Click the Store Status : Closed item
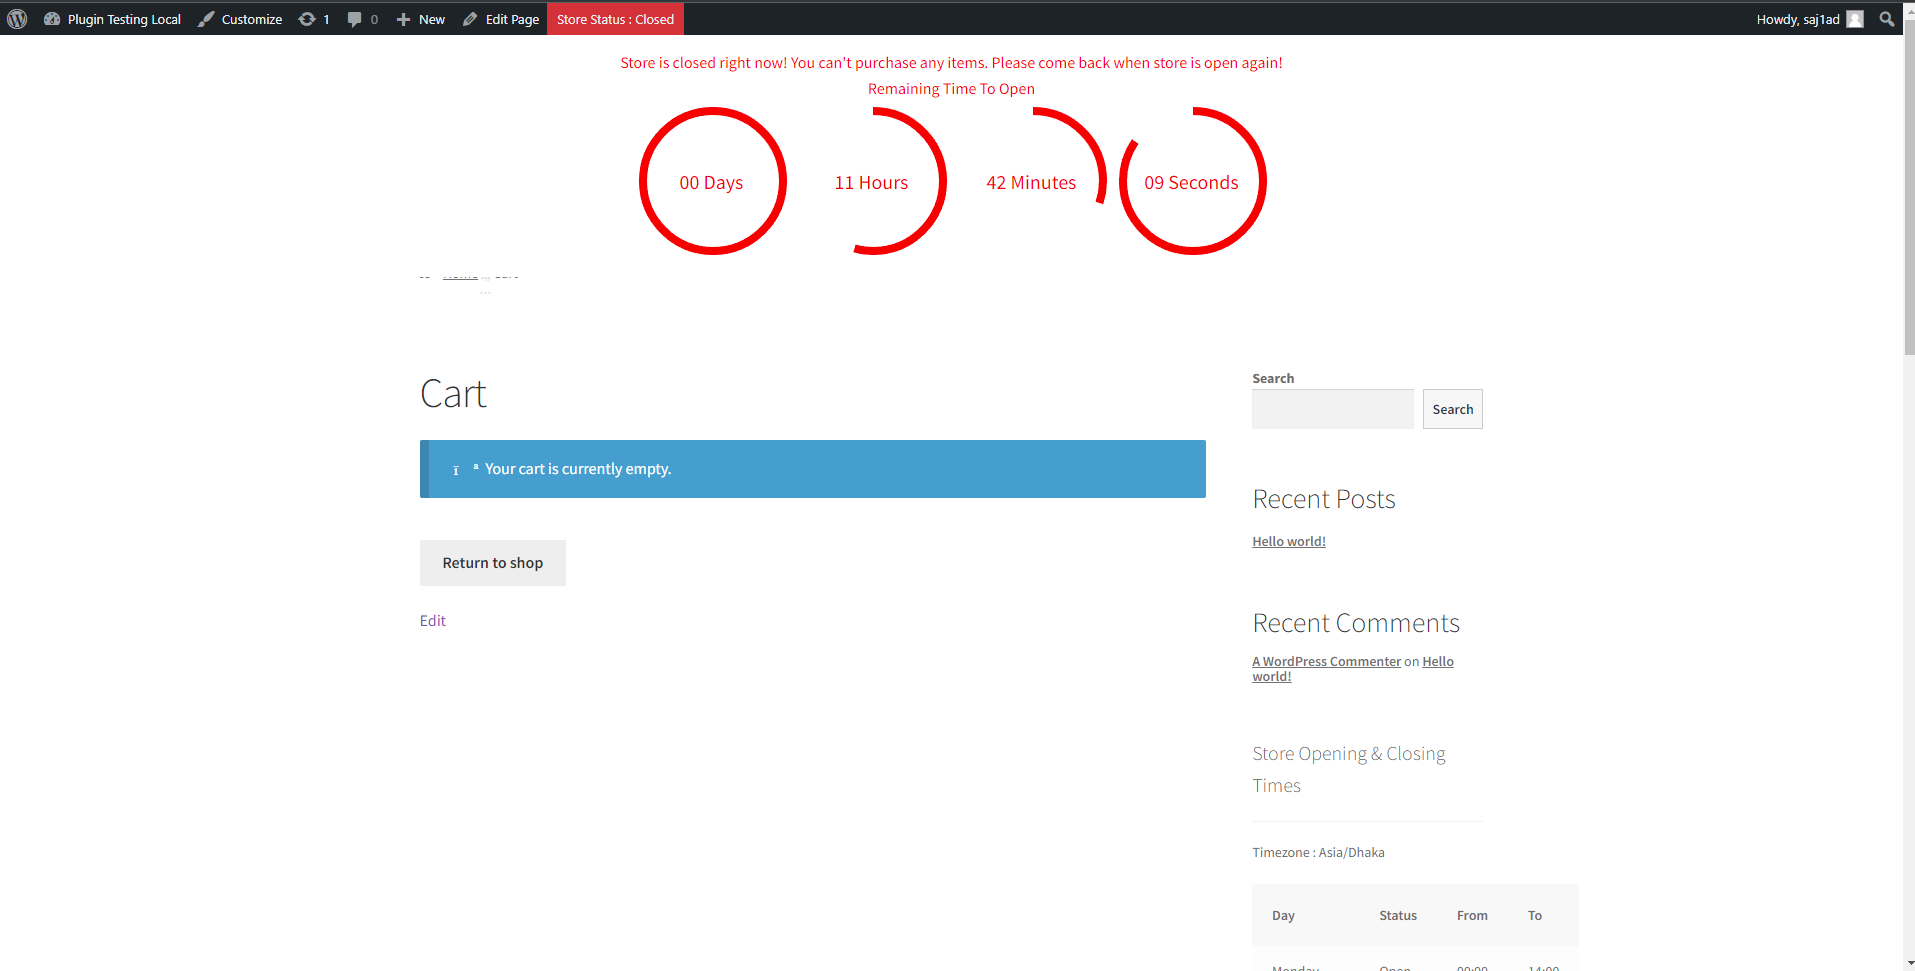 click(x=615, y=19)
